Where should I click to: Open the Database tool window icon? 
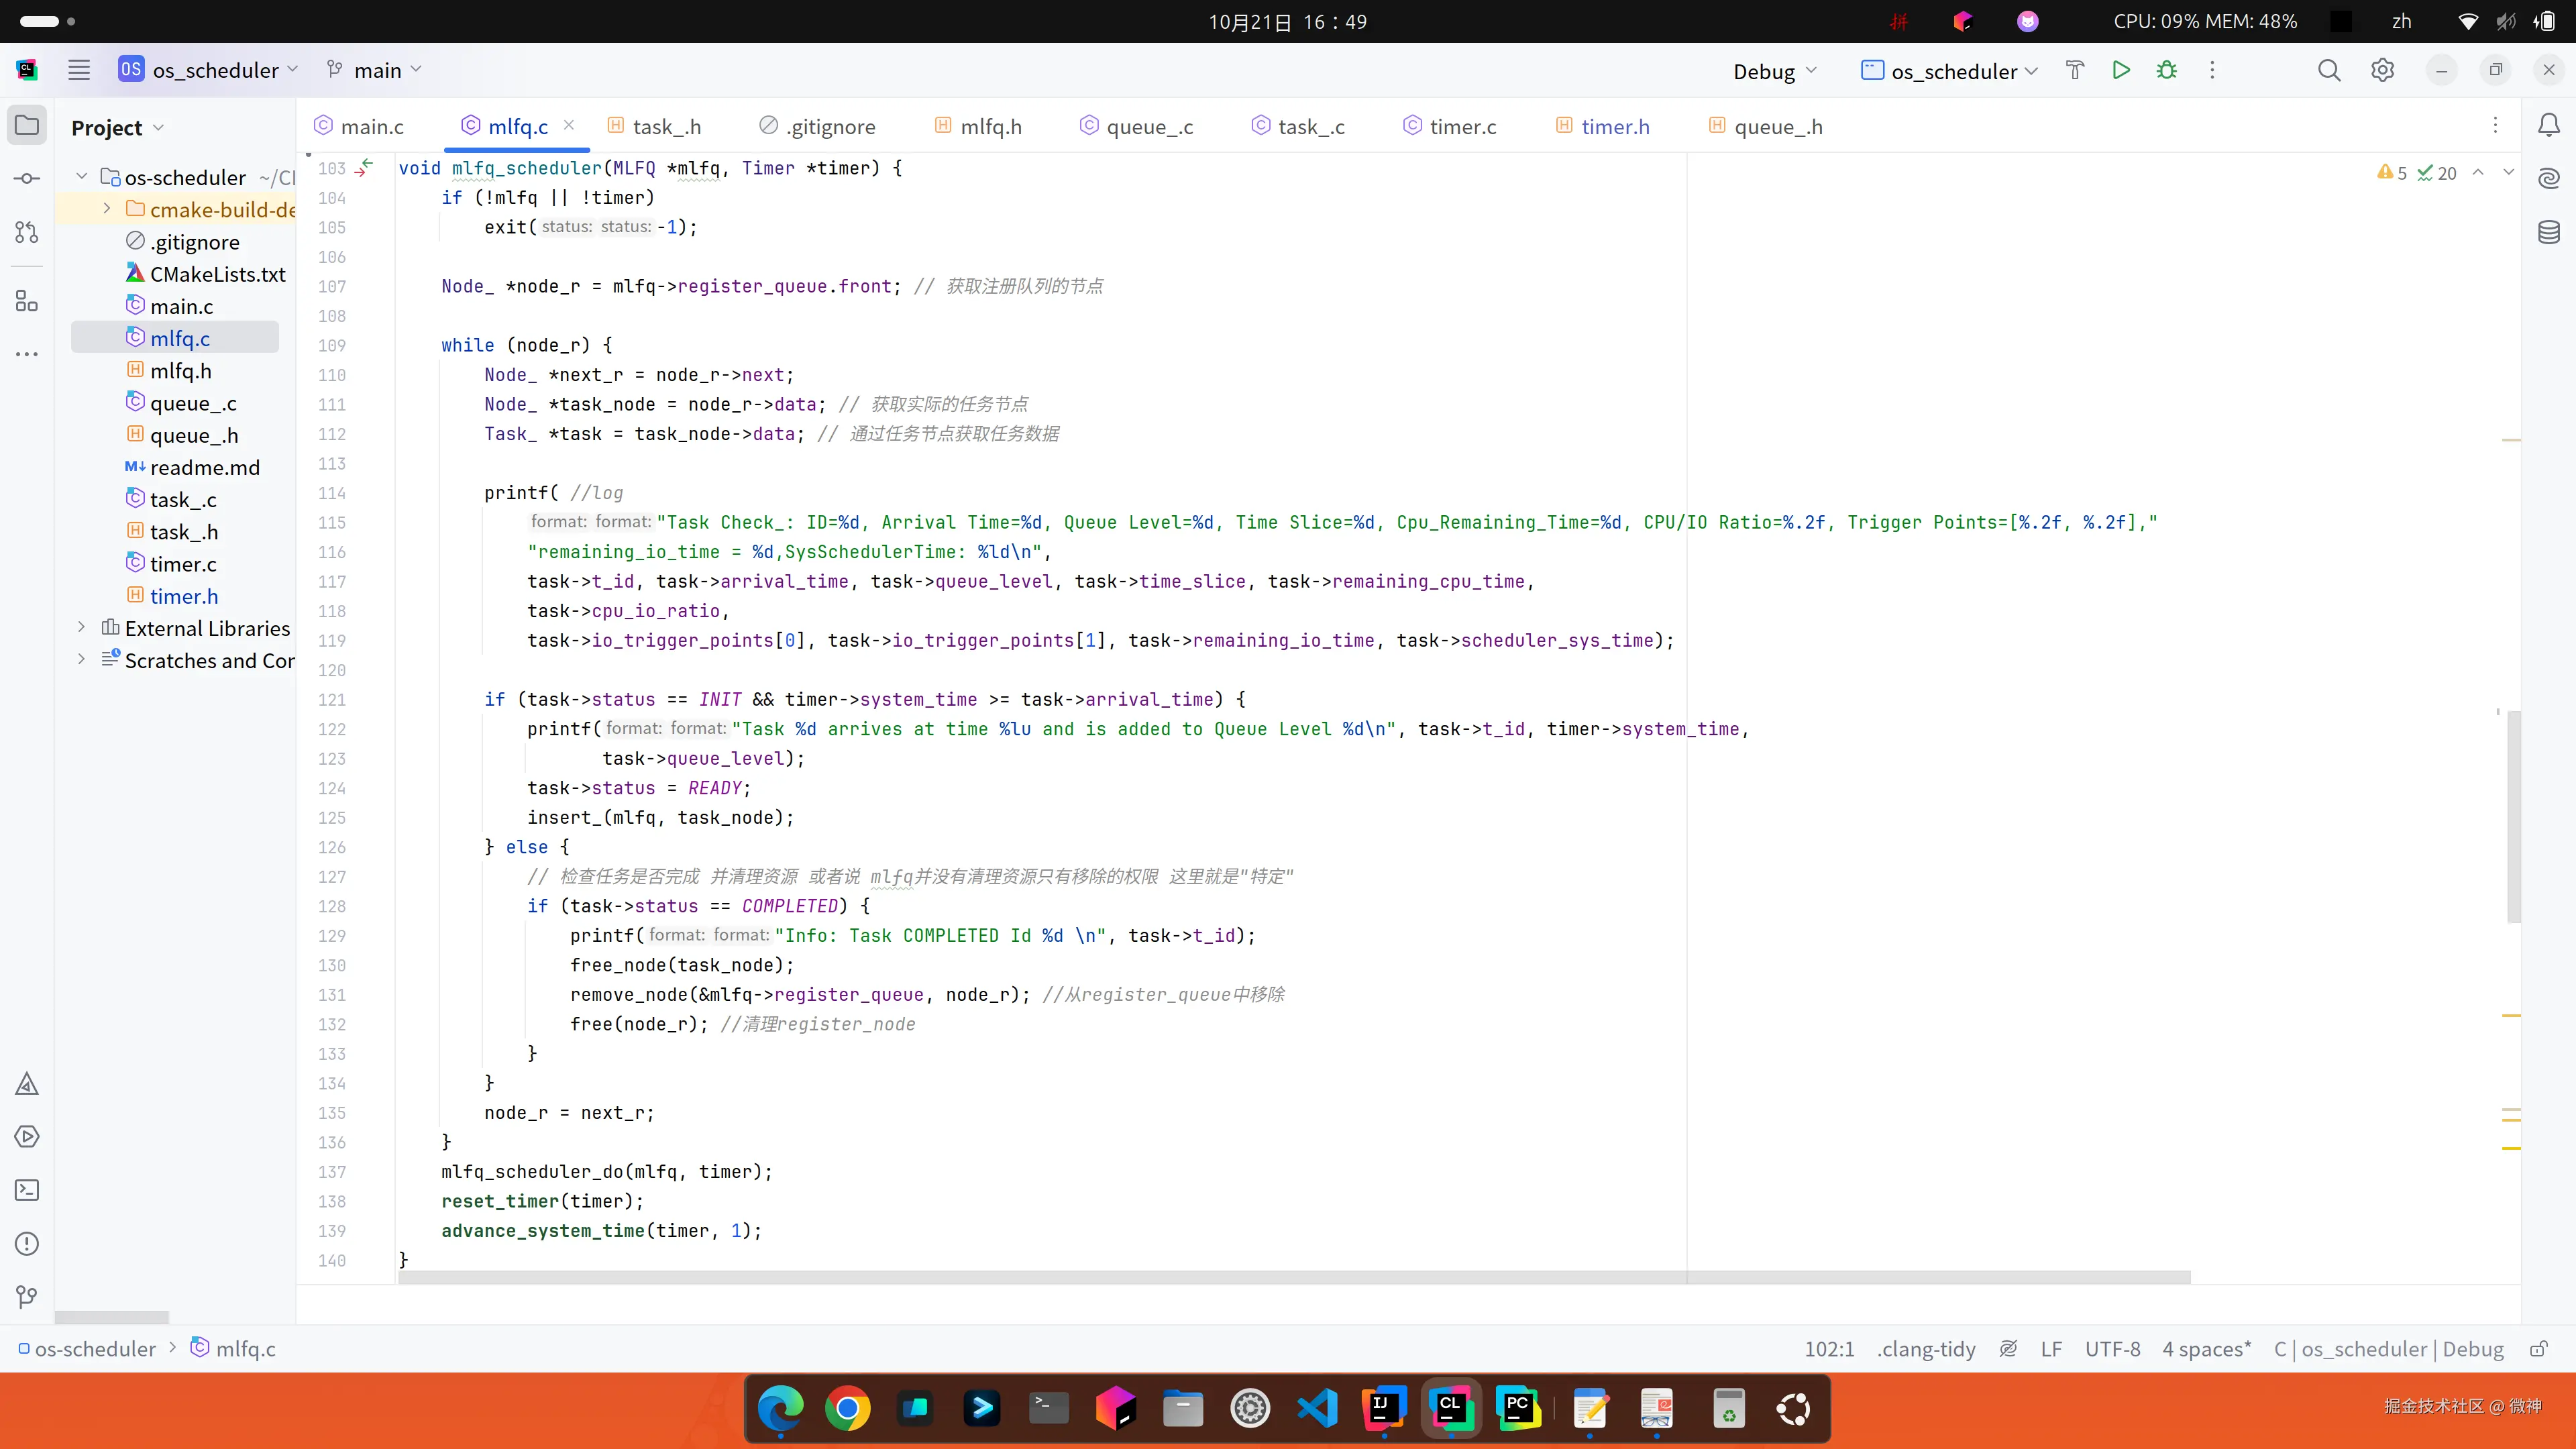(2549, 233)
